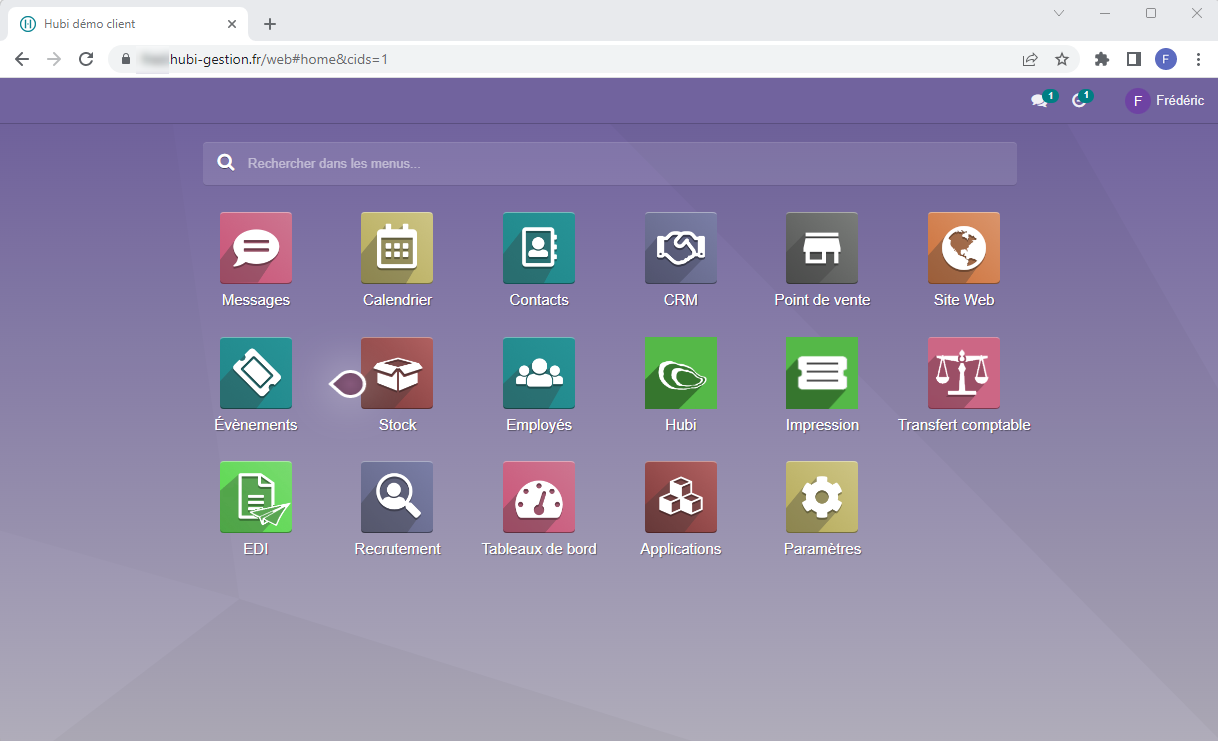
Task: Click the magnifier icon in search bar
Action: 226,163
